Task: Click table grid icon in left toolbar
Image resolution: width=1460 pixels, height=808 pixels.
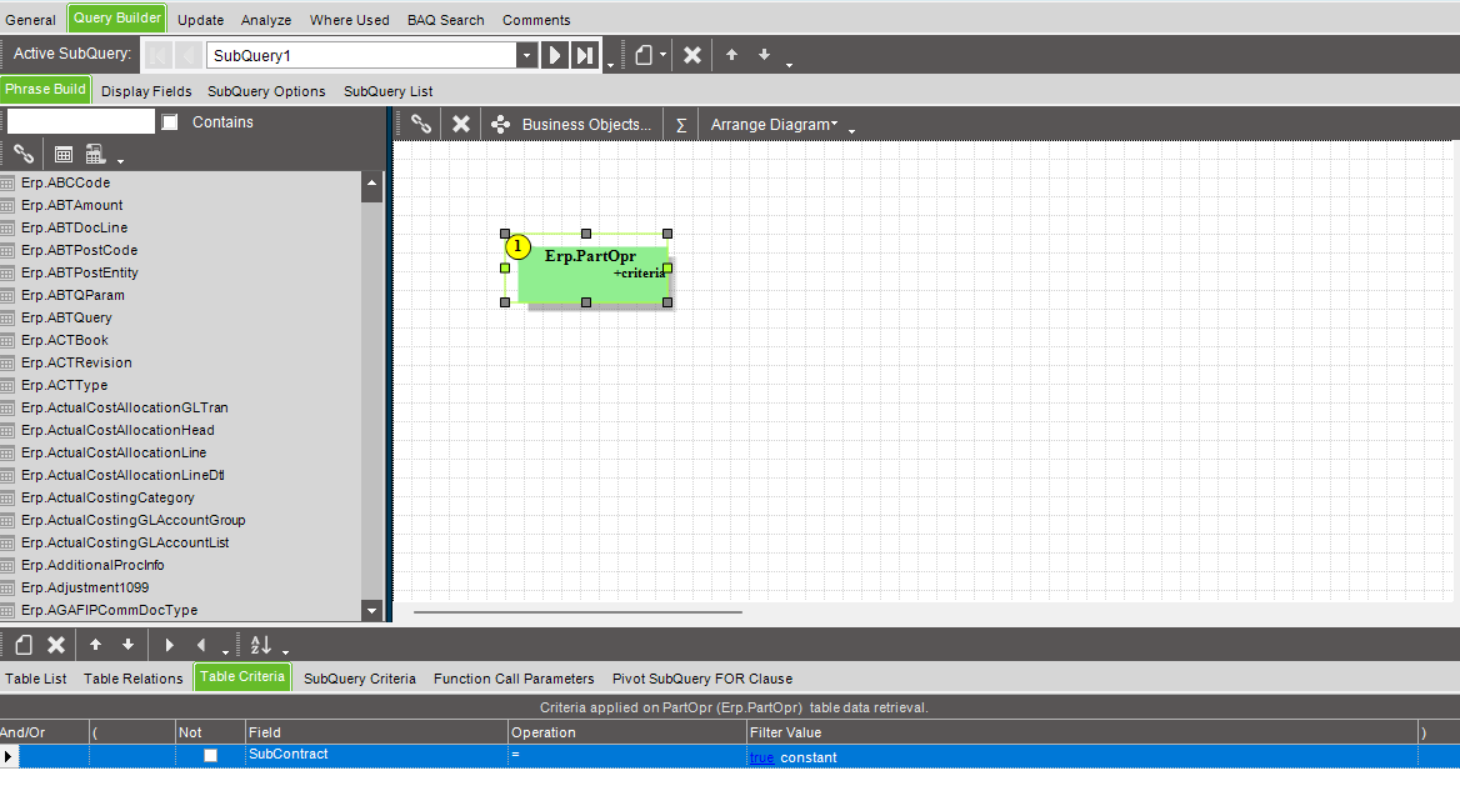Action: [64, 154]
